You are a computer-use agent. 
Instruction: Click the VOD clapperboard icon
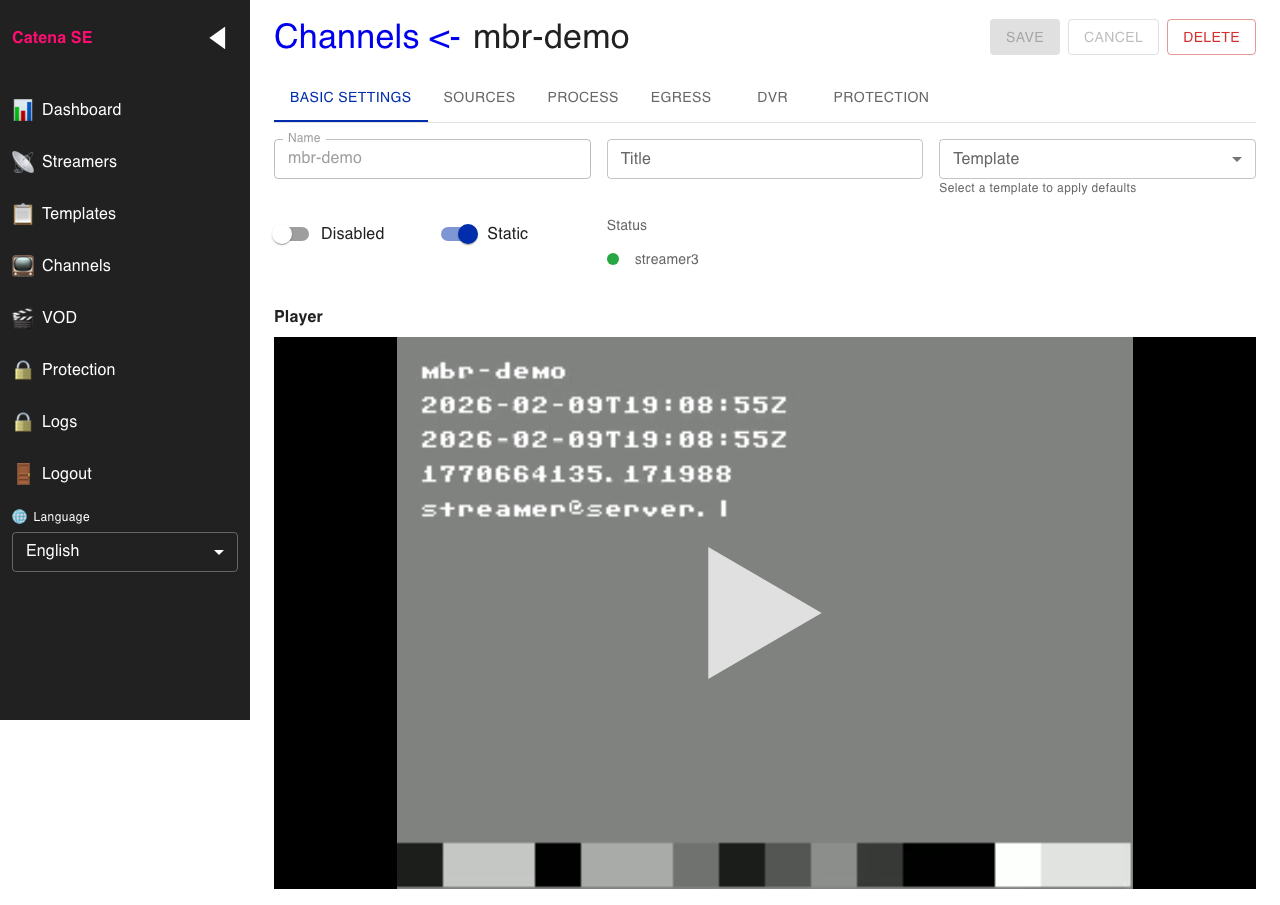22,318
